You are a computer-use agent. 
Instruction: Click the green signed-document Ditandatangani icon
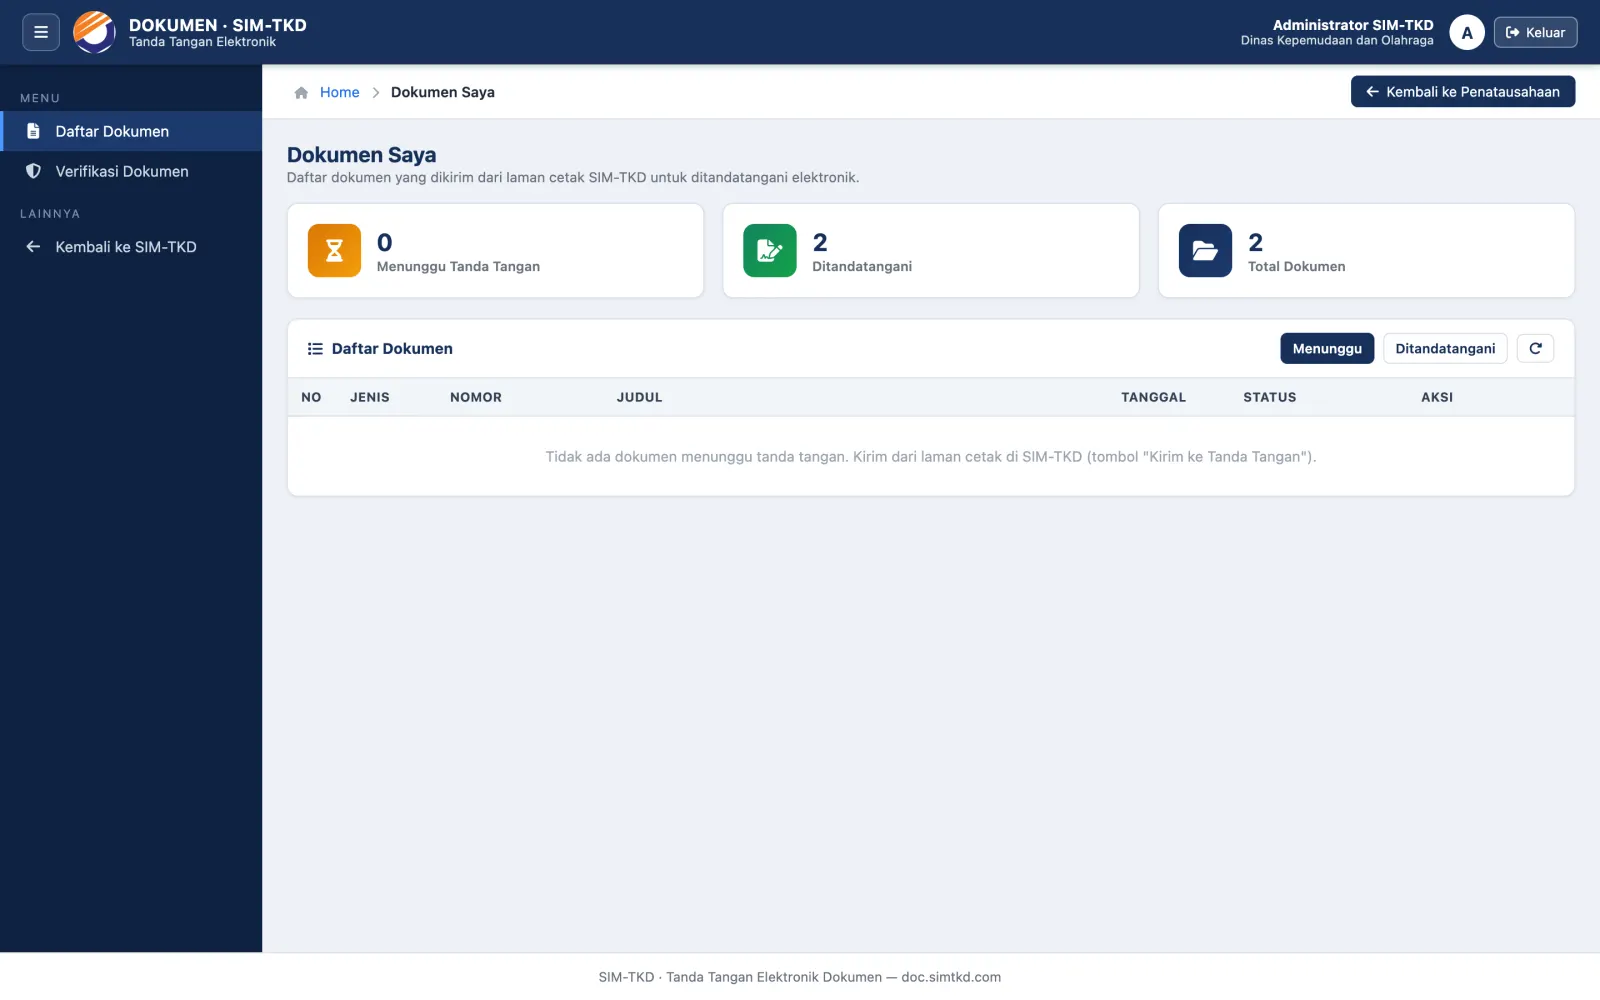point(769,250)
